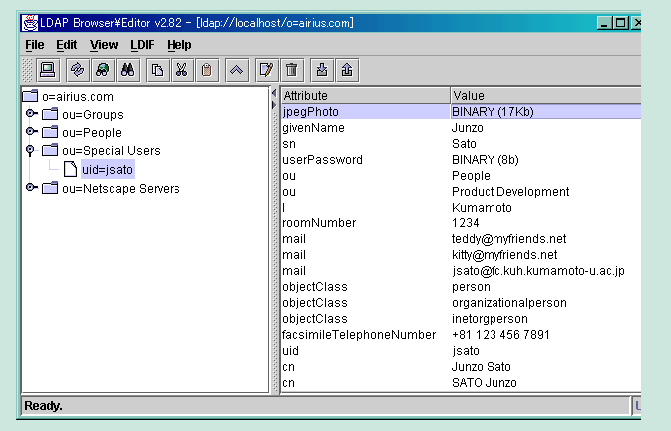The image size is (671, 431).
Task: Open the LDIF menu
Action: (x=143, y=45)
